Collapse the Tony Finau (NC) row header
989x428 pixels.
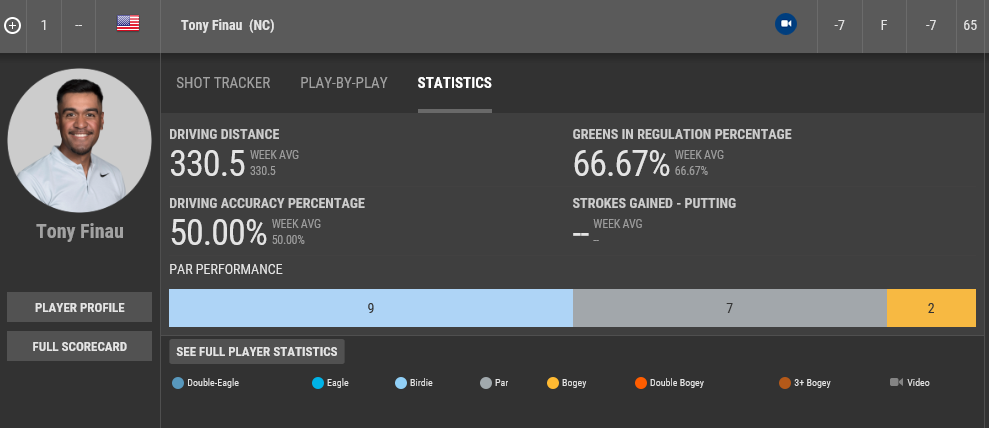click(228, 25)
